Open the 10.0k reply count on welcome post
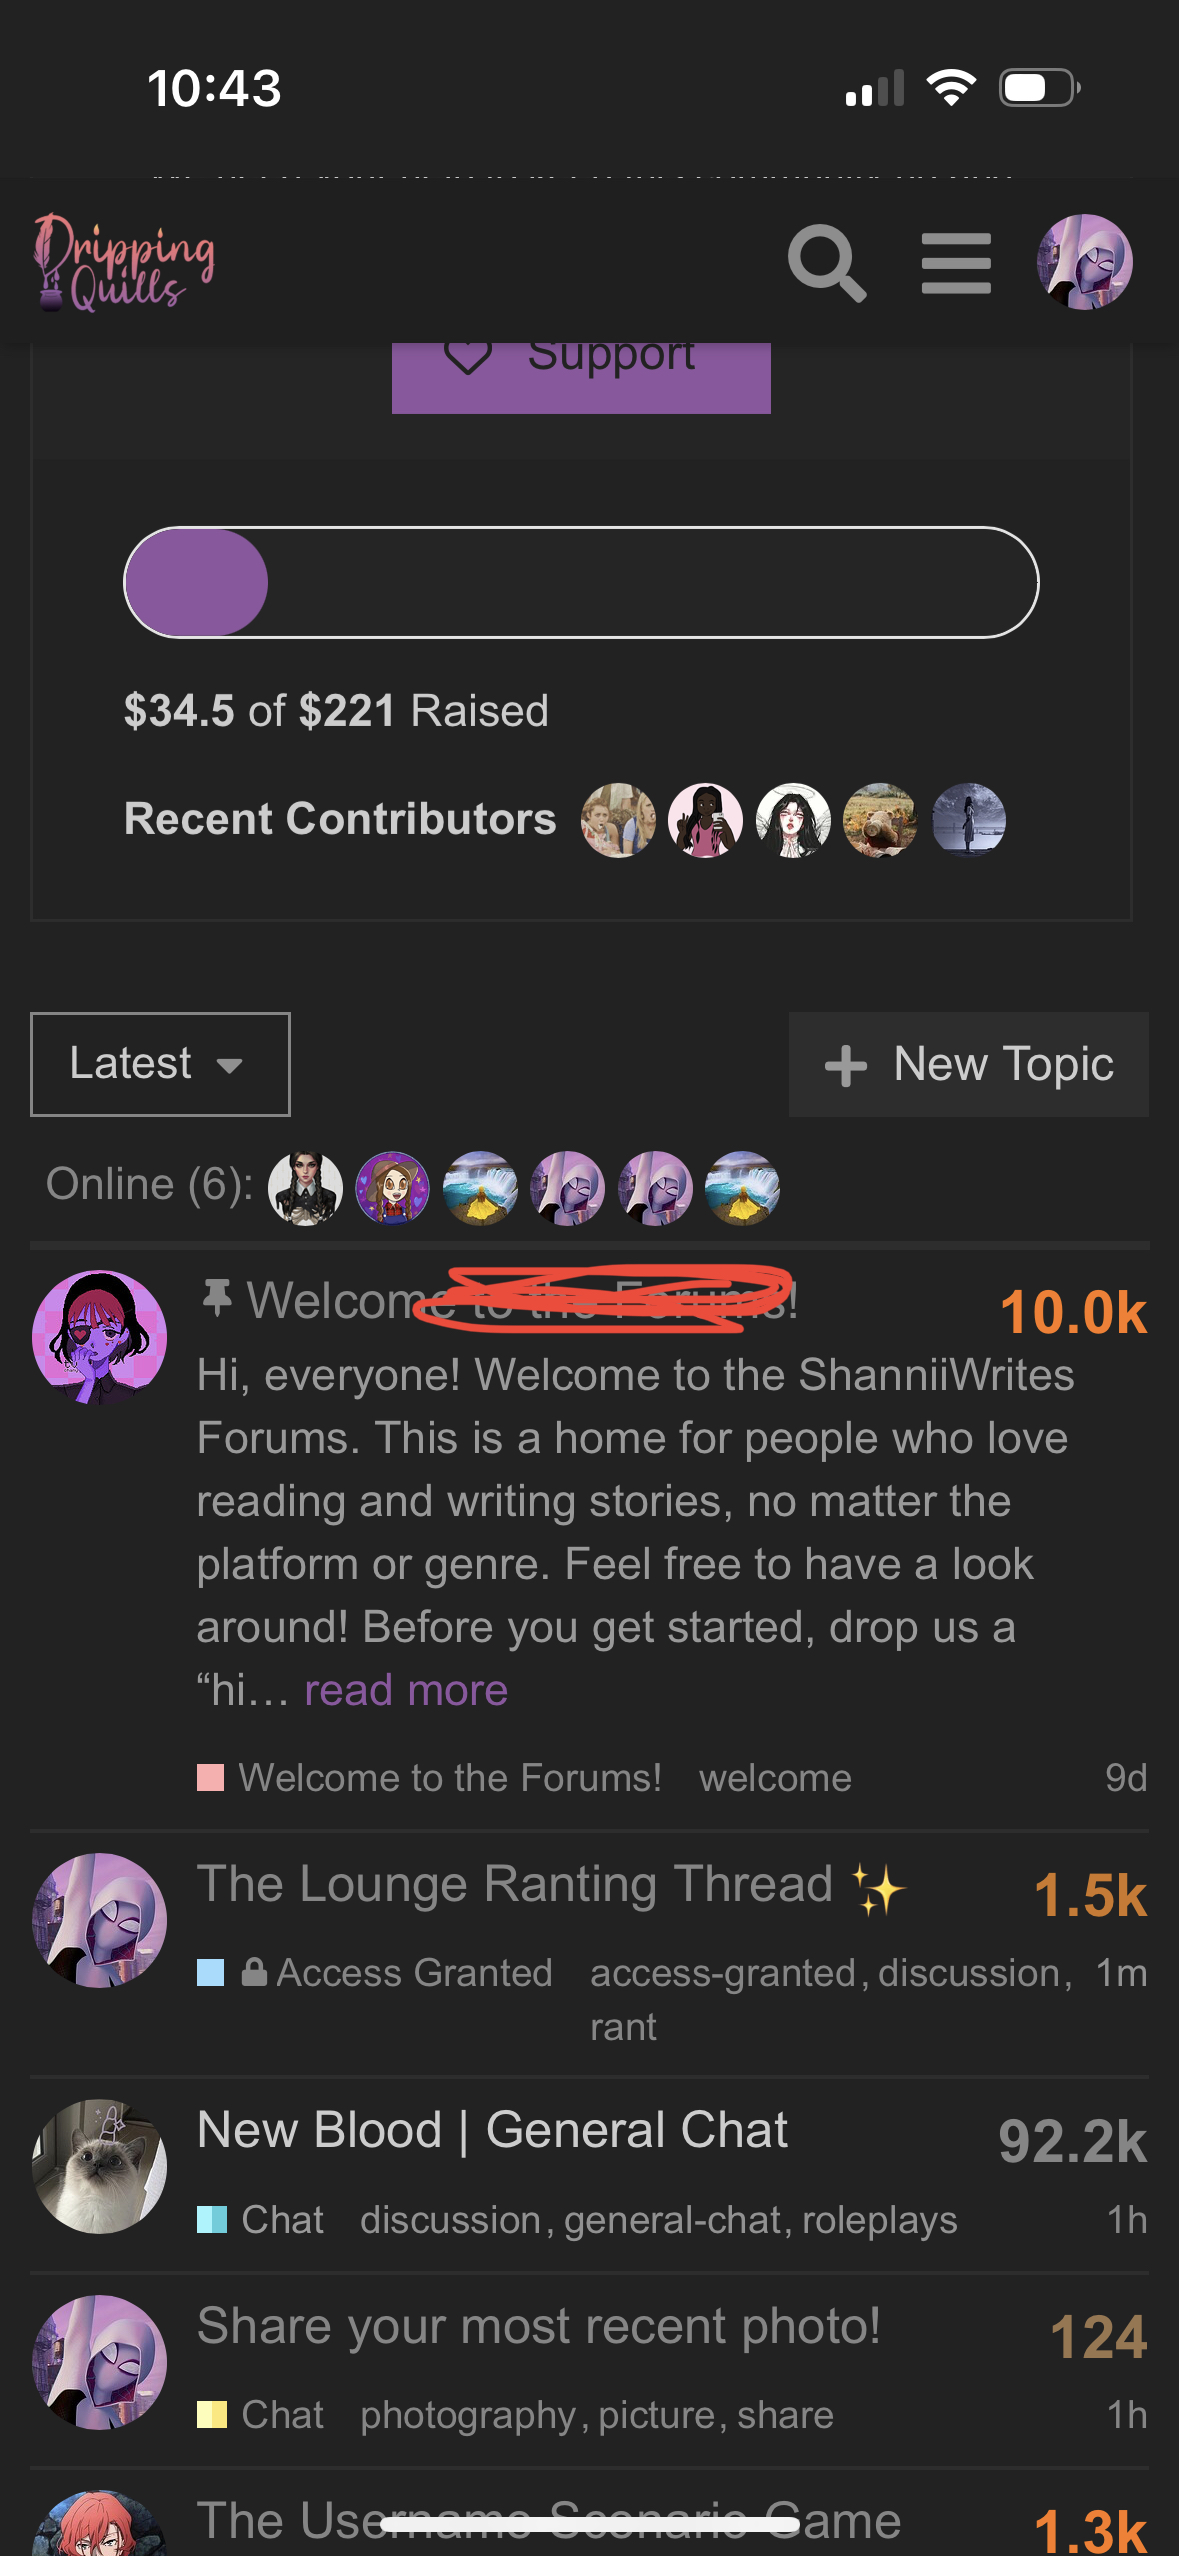1179x2556 pixels. pyautogui.click(x=1073, y=1312)
